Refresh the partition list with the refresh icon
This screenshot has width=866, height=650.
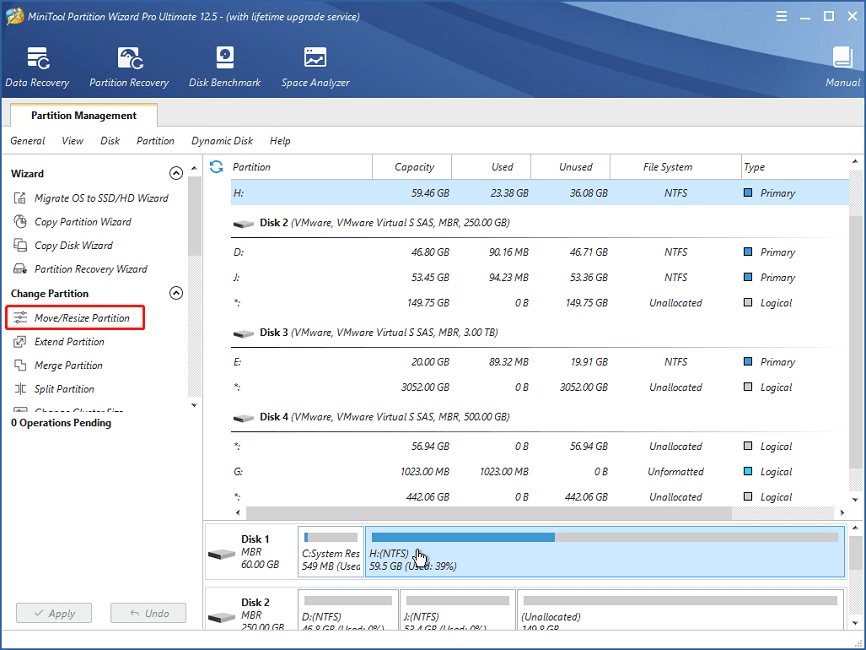(x=216, y=166)
